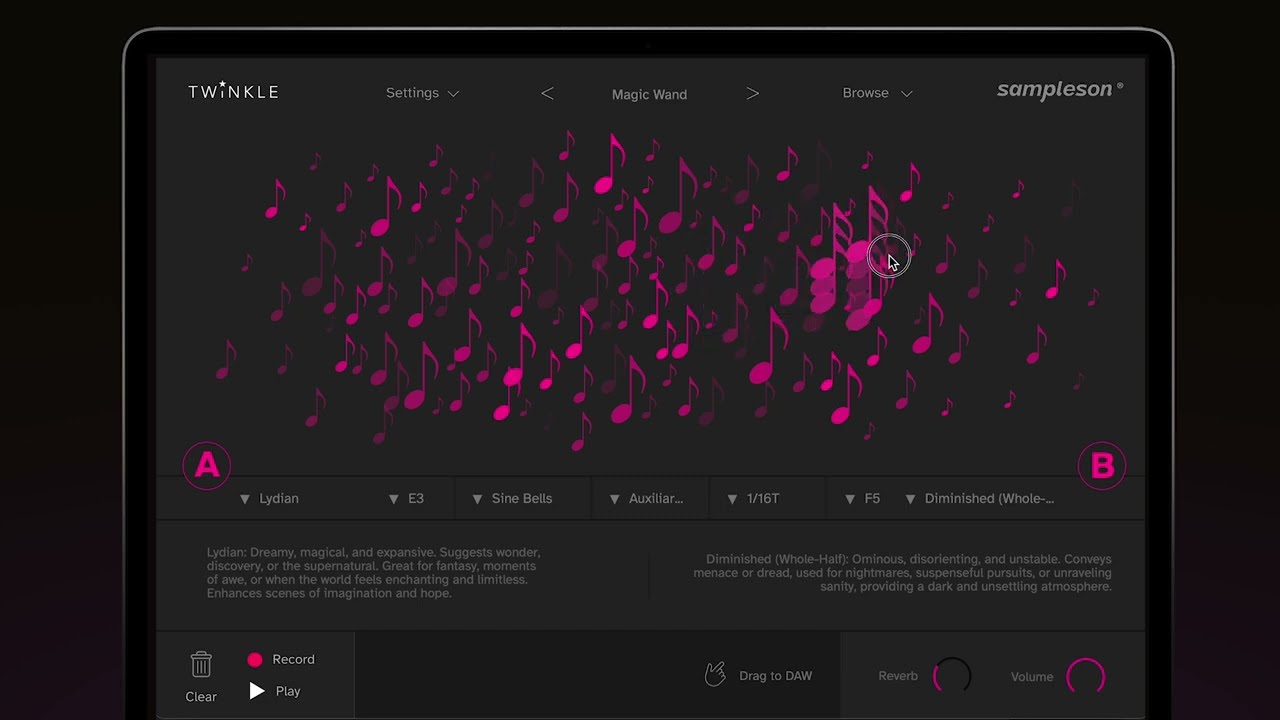1280x720 pixels.
Task: Click the Drag to DAW text
Action: coord(775,676)
